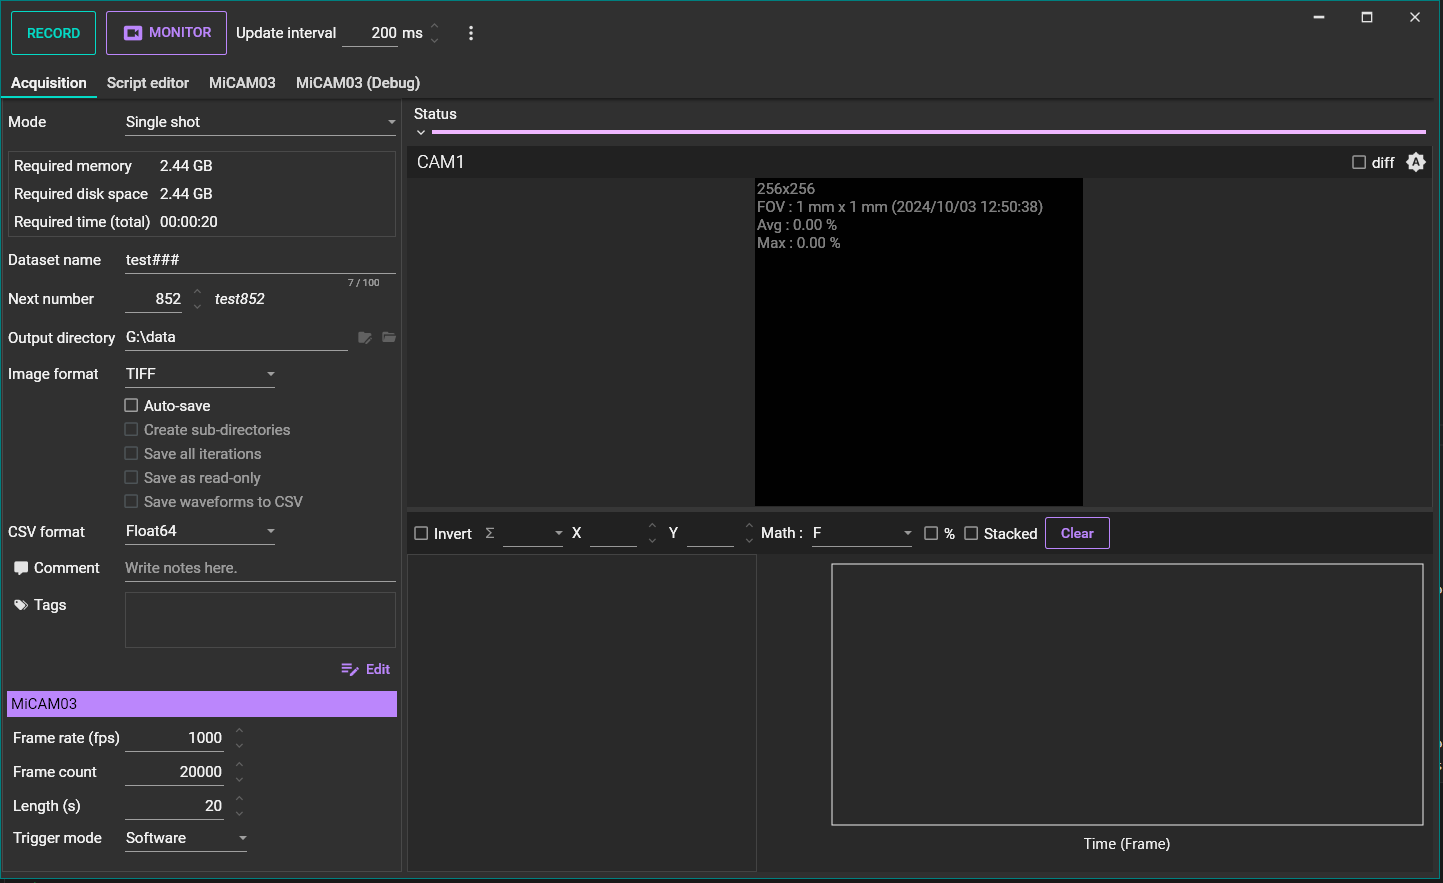Maximize the application window

click(x=1367, y=17)
